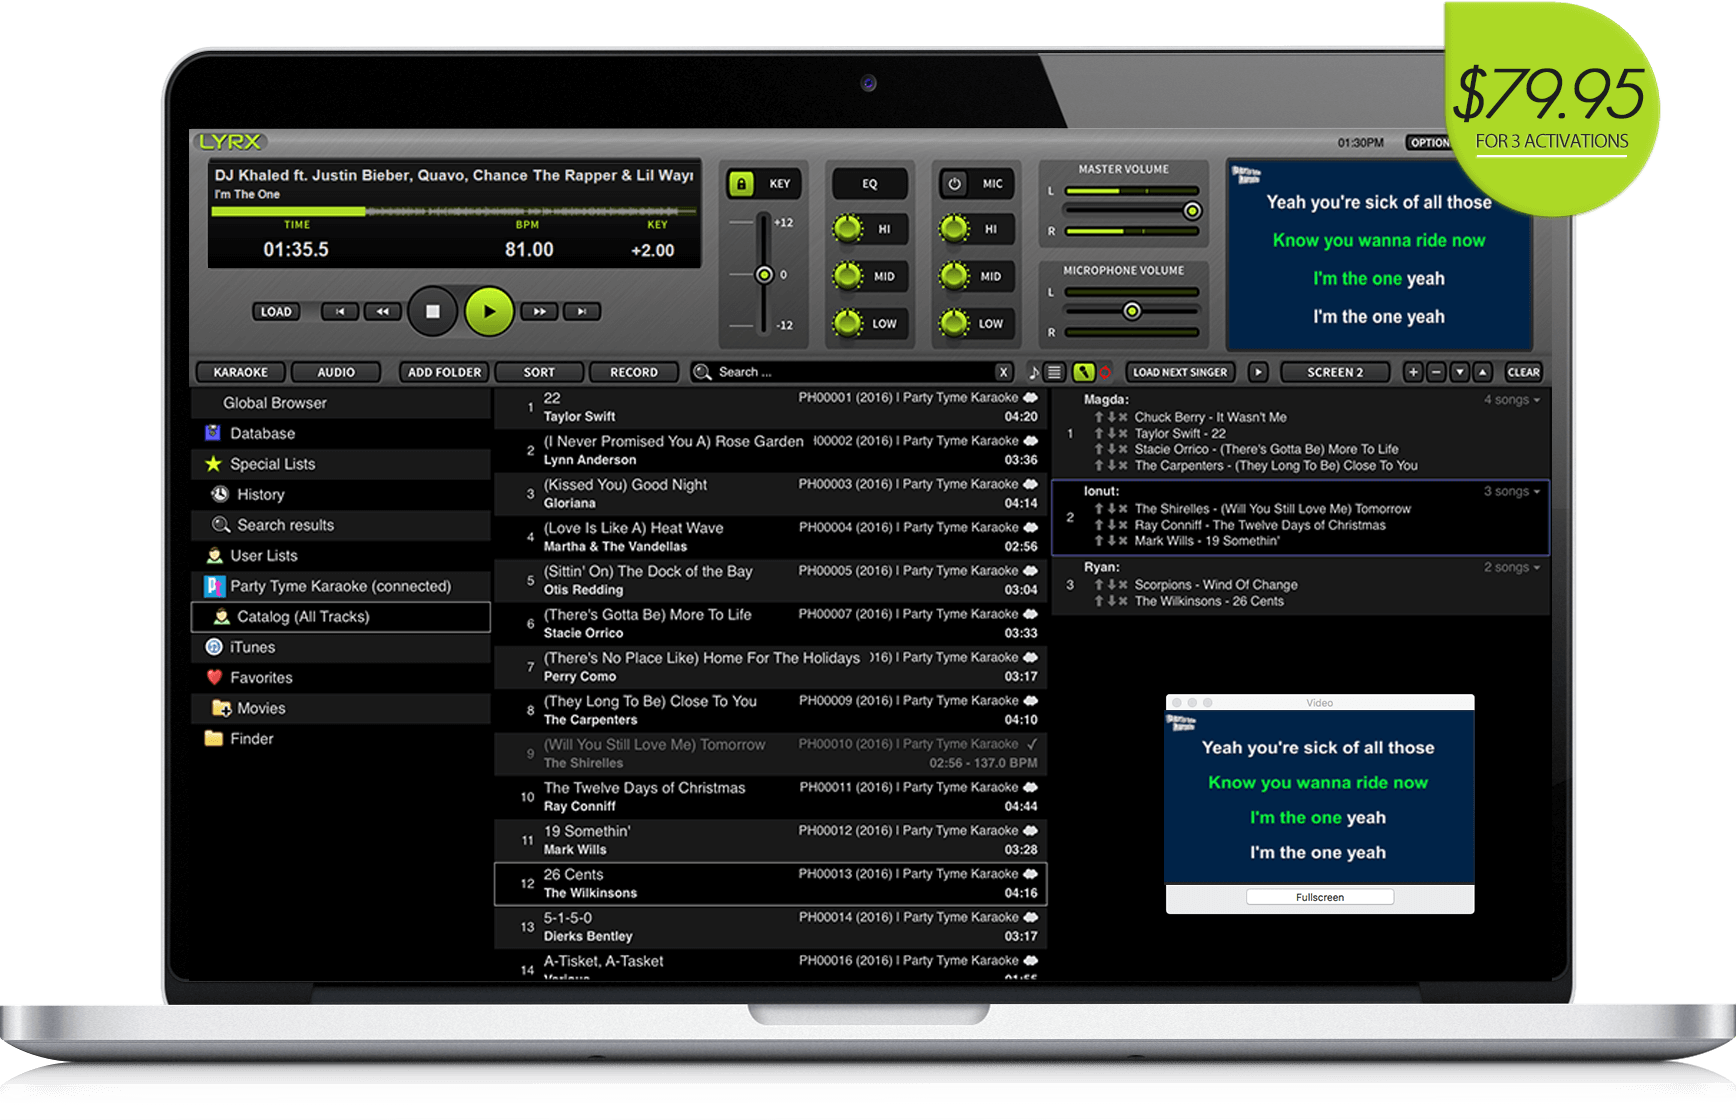Image resolution: width=1736 pixels, height=1120 pixels.
Task: Toggle the key lock icon
Action: tap(741, 184)
